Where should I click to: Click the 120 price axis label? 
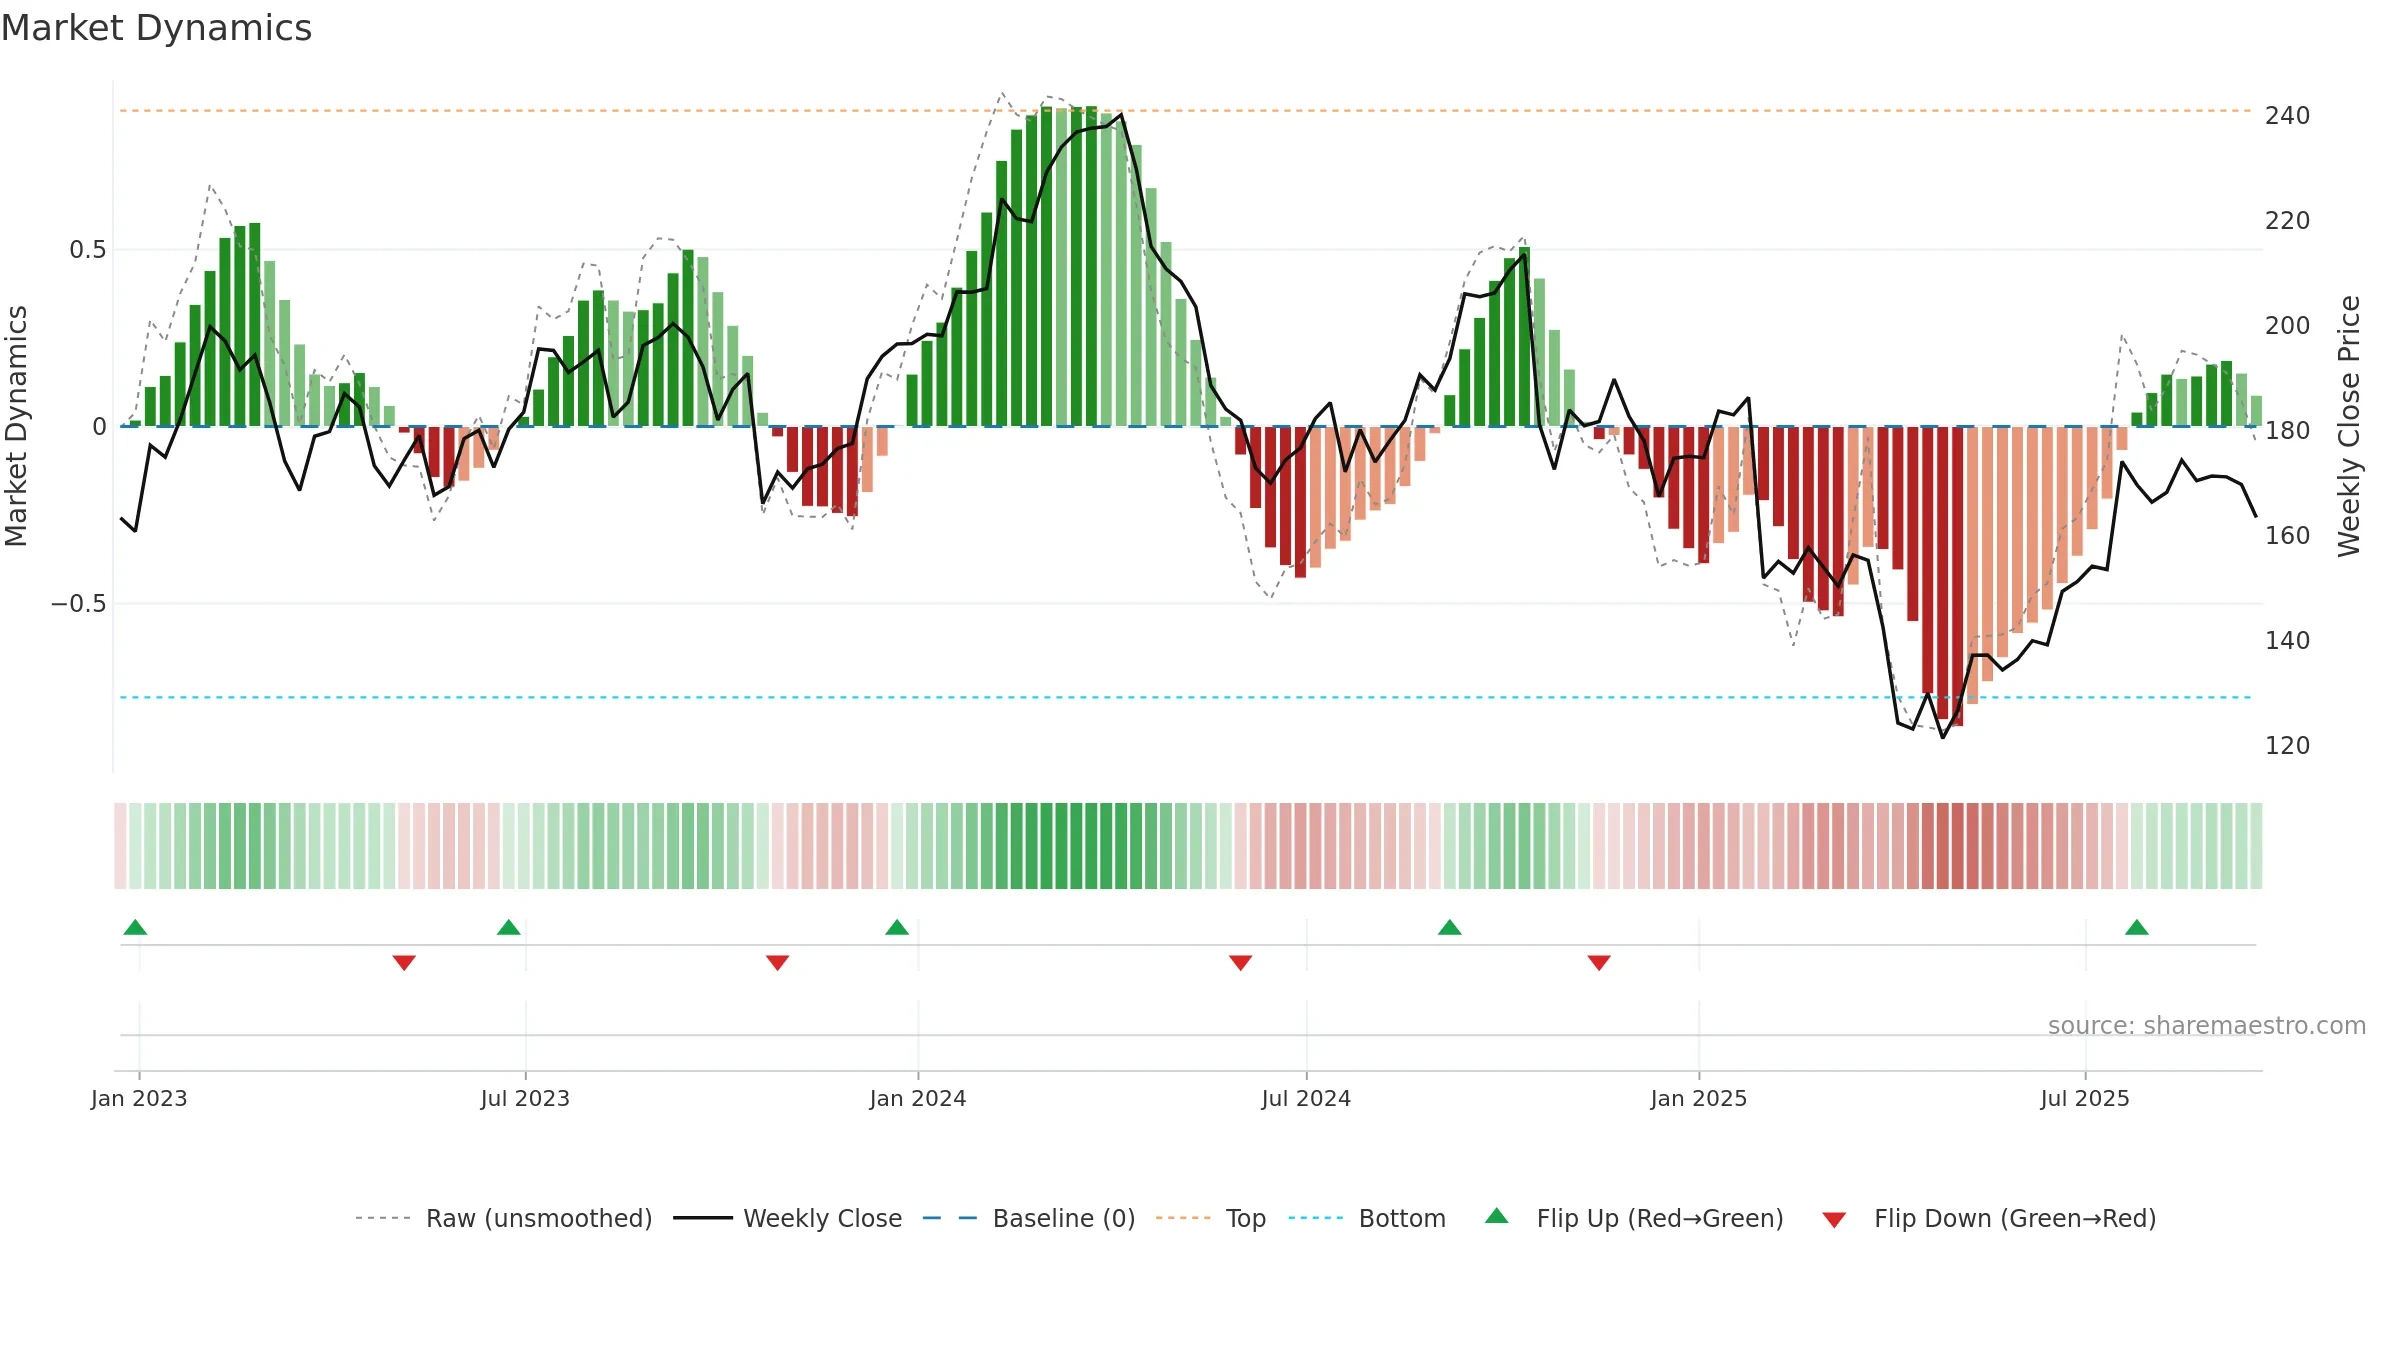2288,746
